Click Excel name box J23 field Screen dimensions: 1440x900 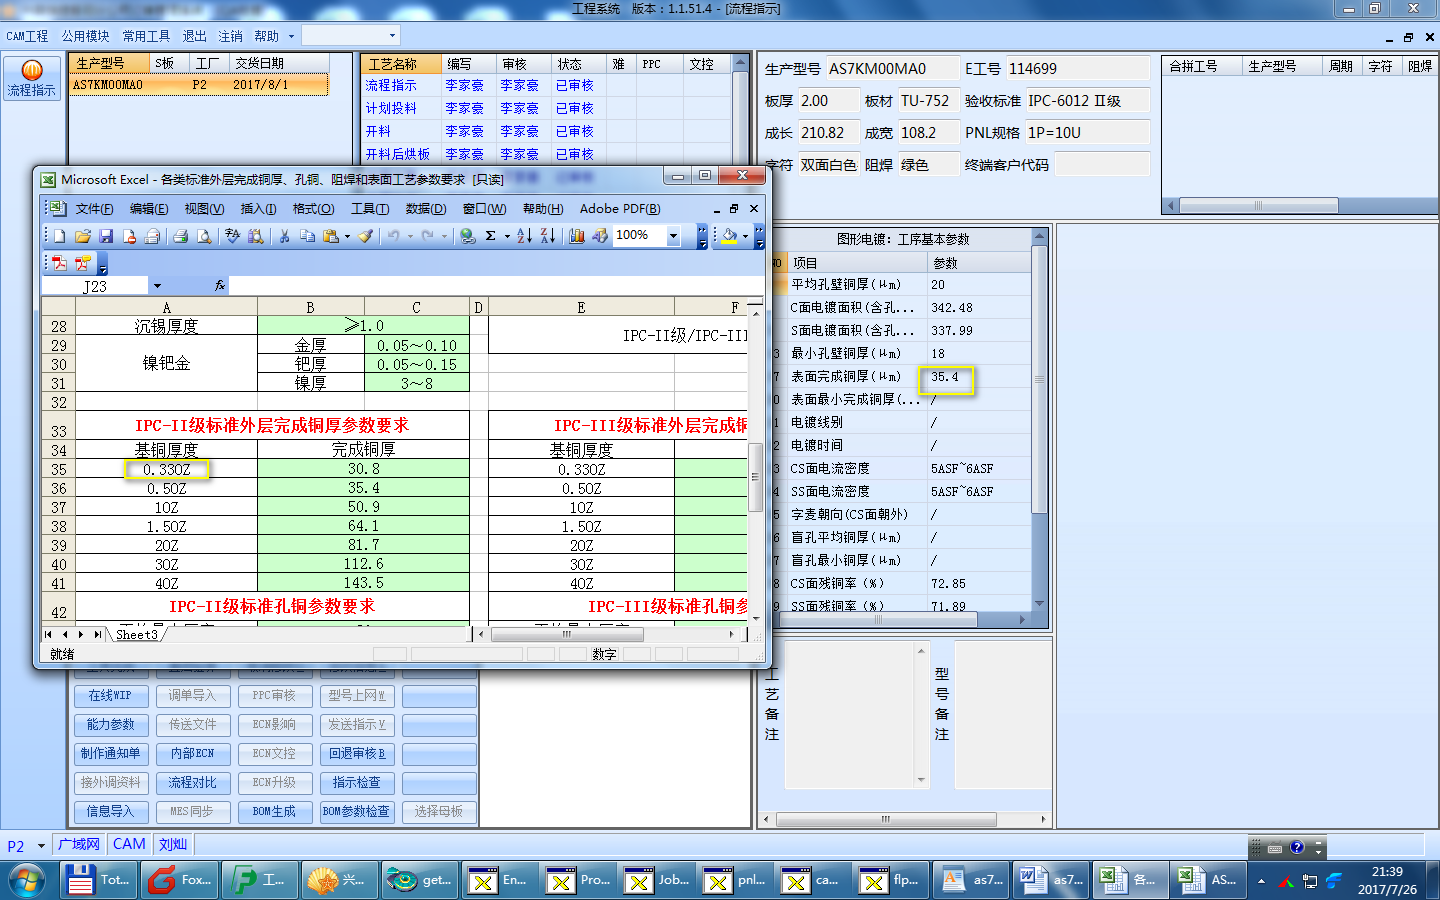95,286
